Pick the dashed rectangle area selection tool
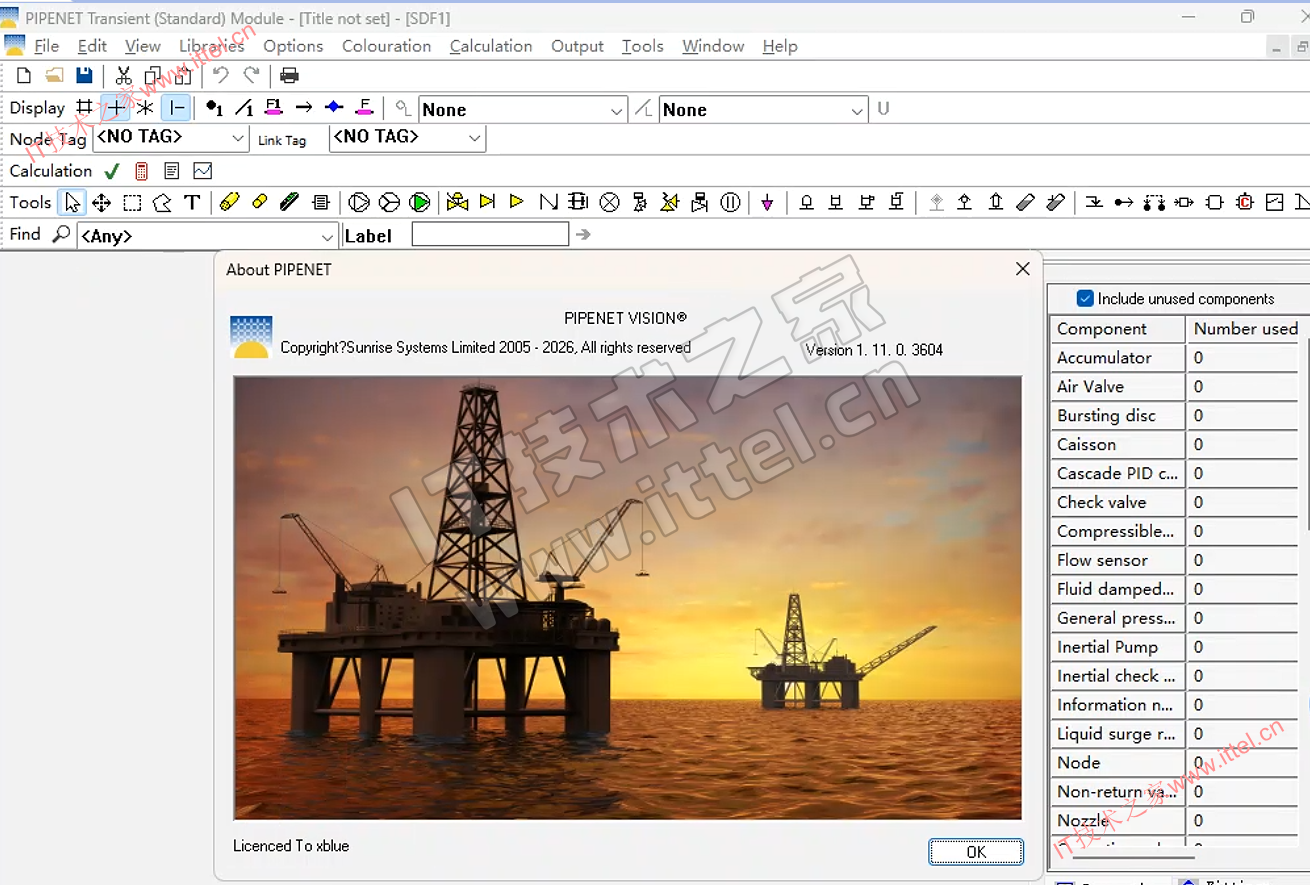 132,203
